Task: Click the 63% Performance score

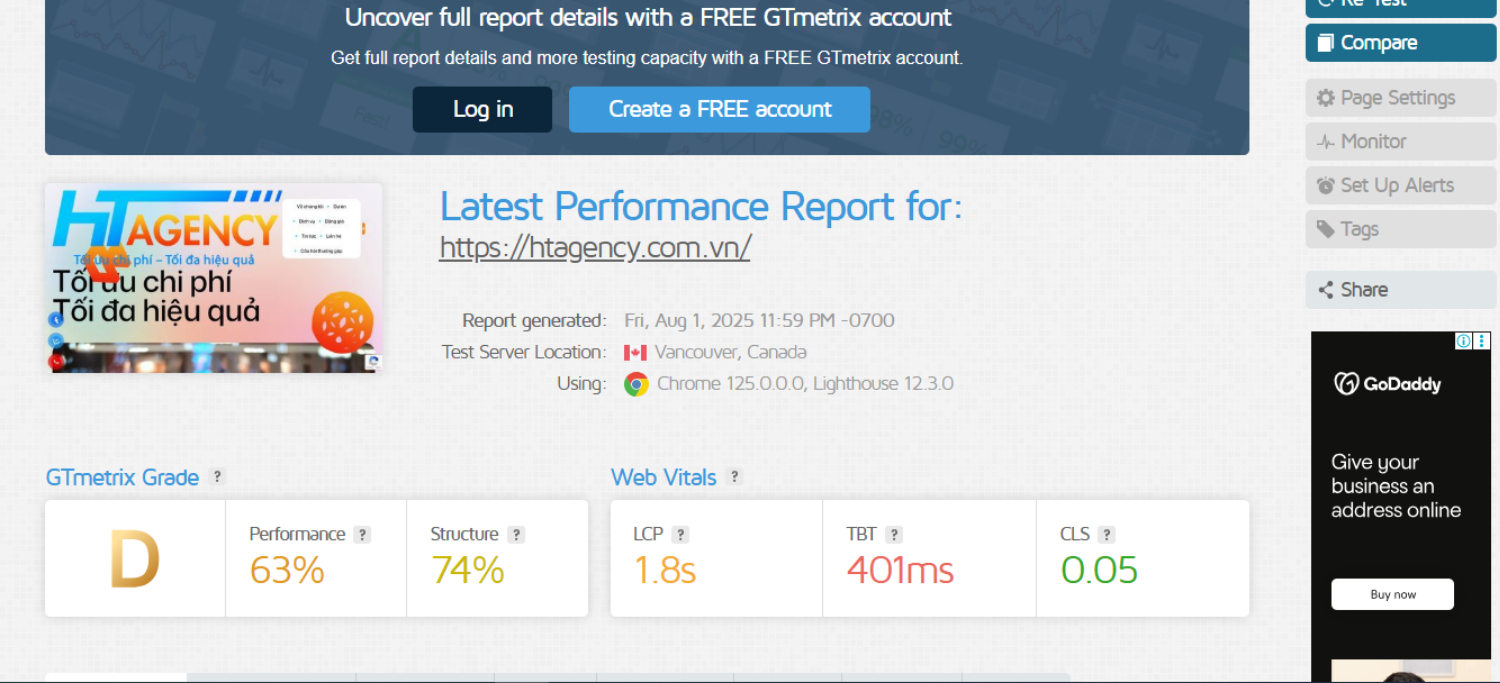Action: click(287, 570)
